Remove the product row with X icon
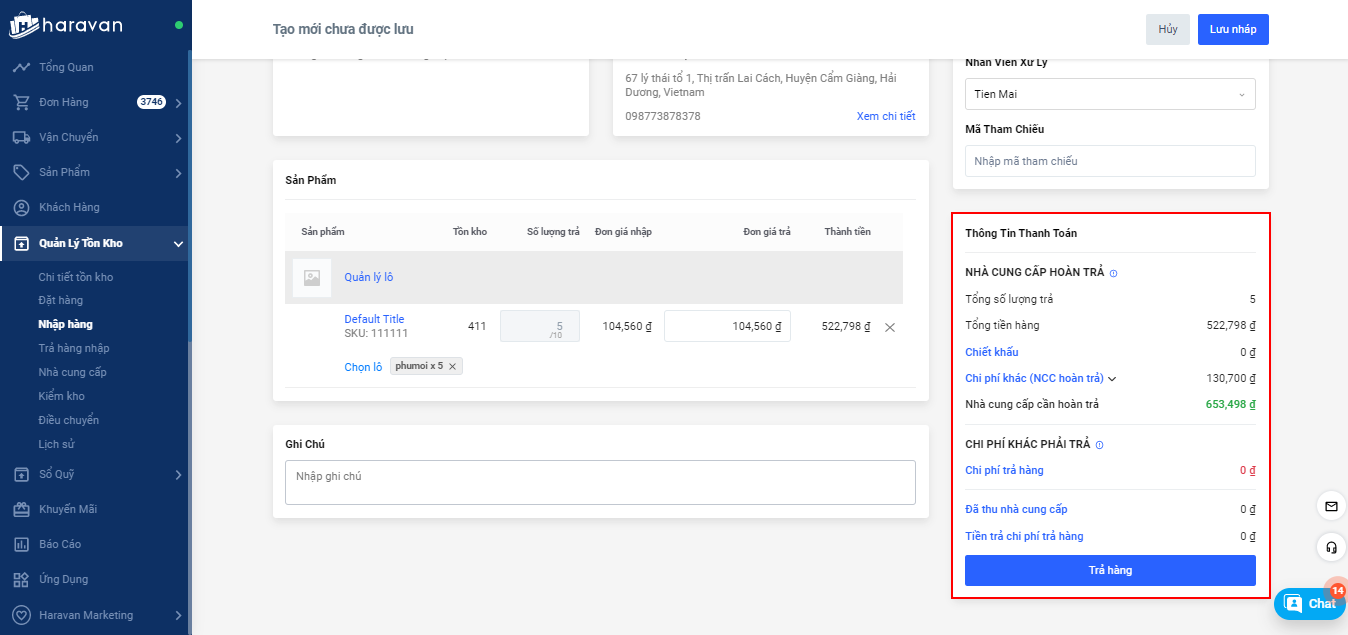The image size is (1348, 635). coord(890,327)
